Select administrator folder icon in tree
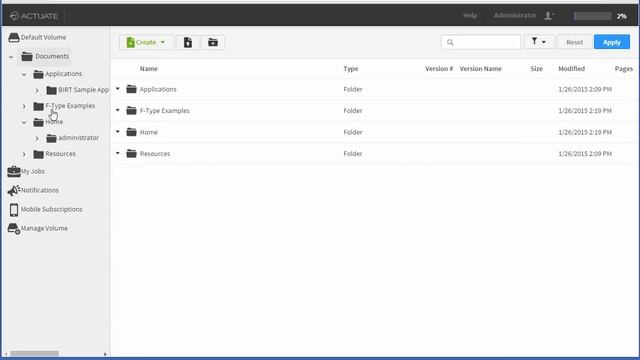This screenshot has height=360, width=640. pyautogui.click(x=51, y=138)
